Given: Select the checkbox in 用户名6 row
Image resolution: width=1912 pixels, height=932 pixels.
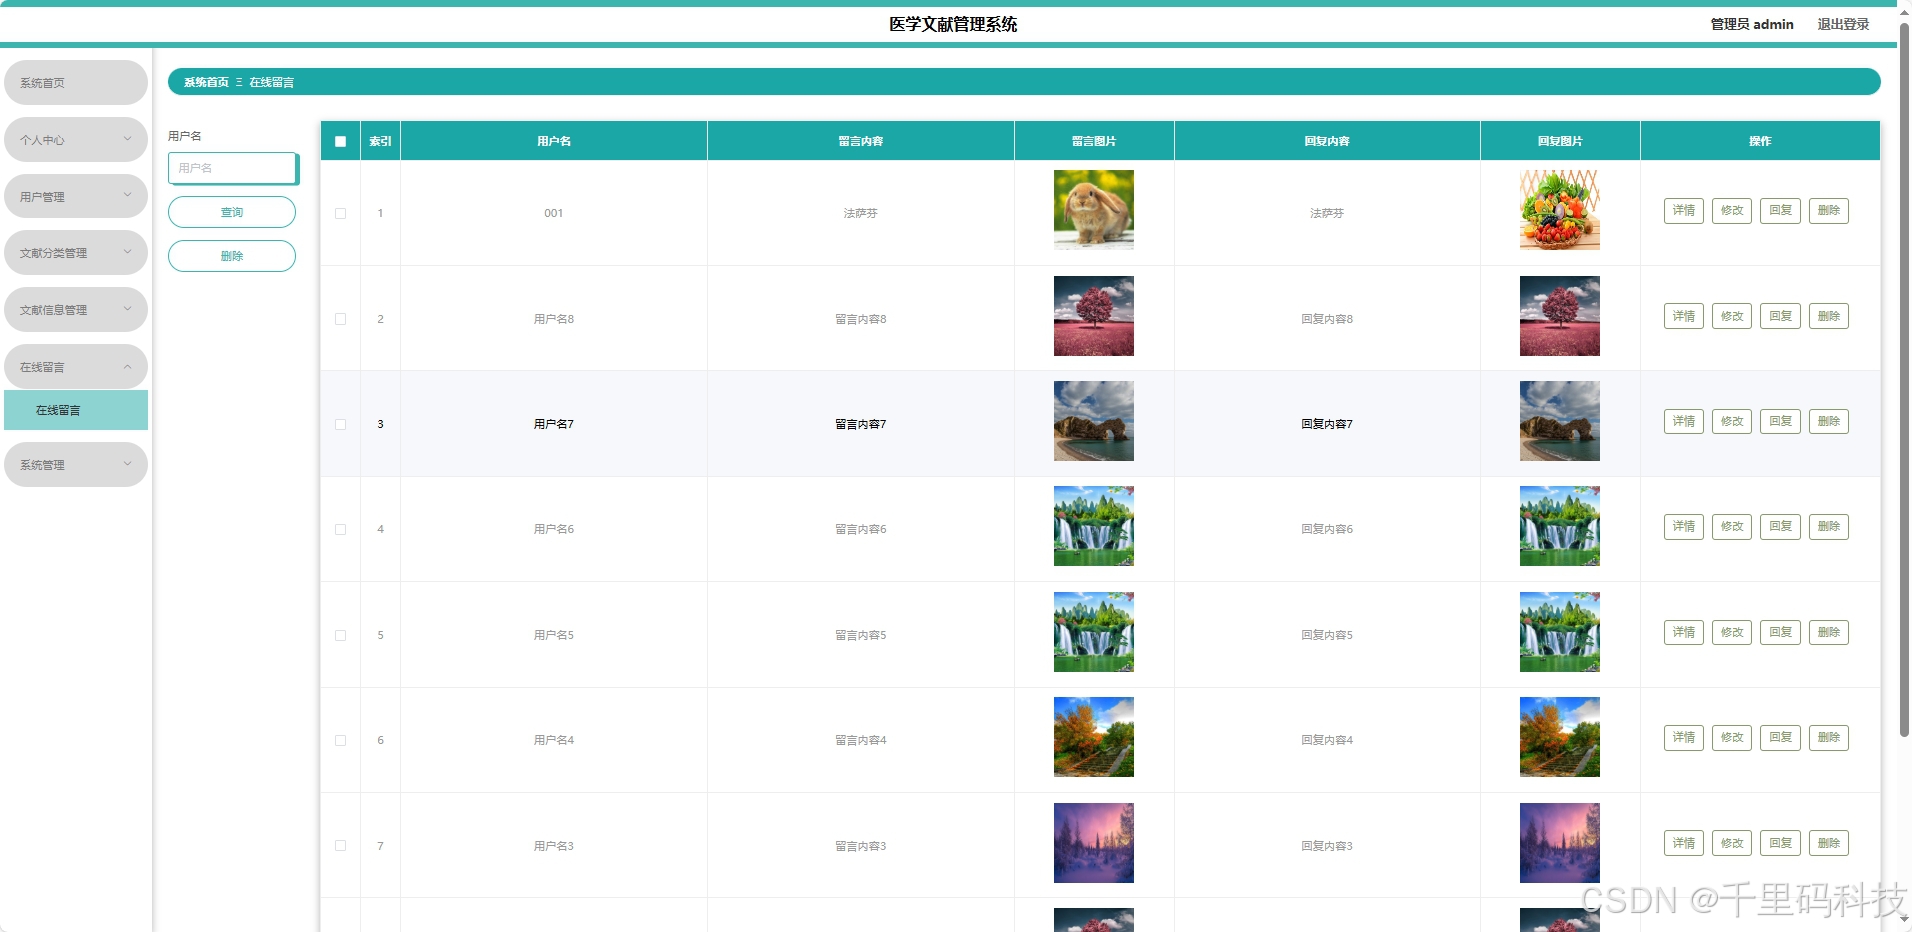Looking at the screenshot, I should pos(340,529).
